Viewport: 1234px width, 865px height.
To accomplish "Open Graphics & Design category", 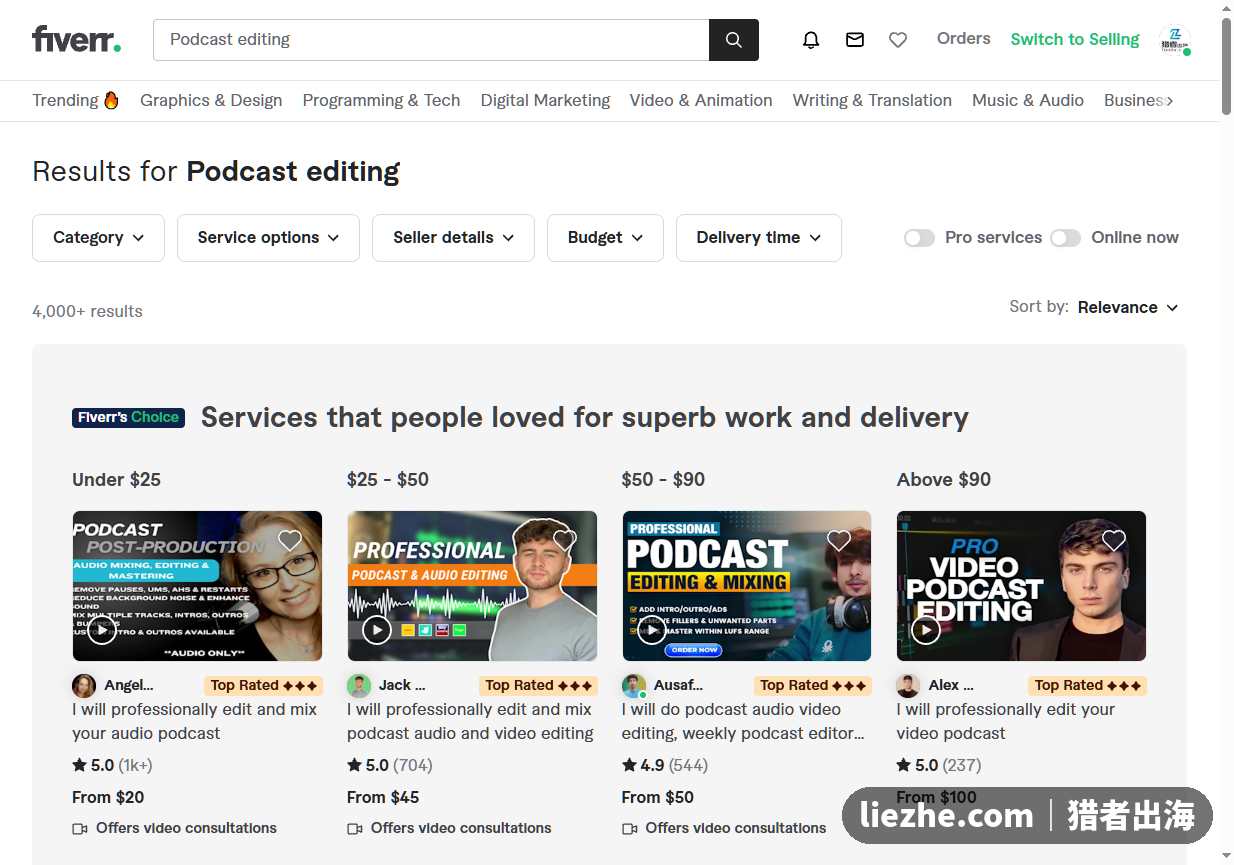I will pos(211,100).
